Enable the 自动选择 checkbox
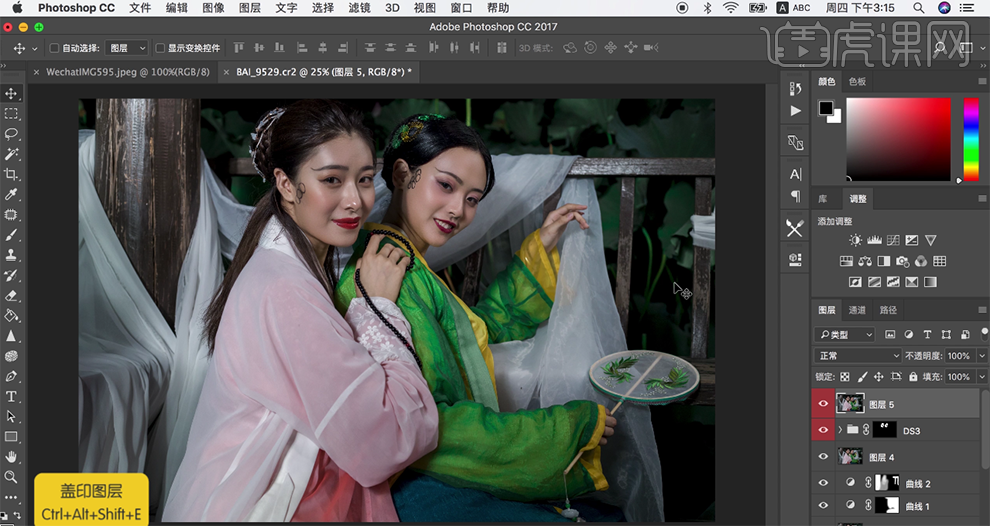Viewport: 990px width, 526px height. click(x=54, y=48)
